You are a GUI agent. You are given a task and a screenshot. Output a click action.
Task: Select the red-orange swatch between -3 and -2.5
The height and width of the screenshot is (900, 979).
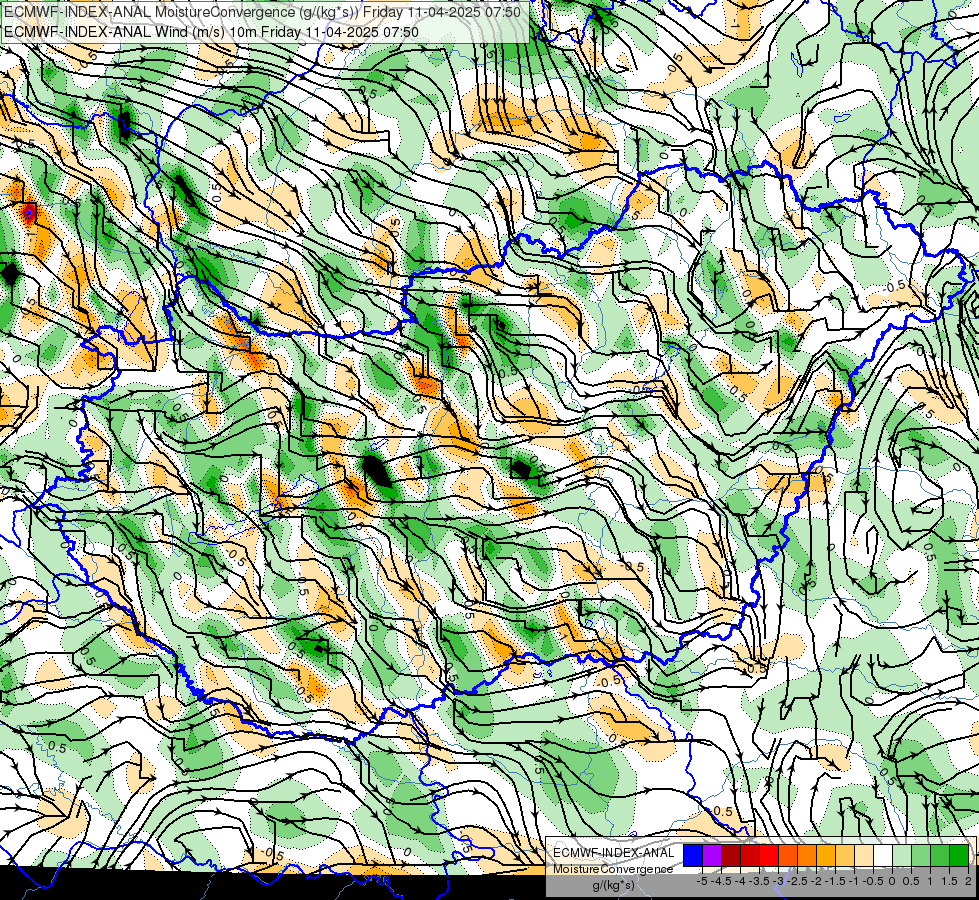pyautogui.click(x=788, y=855)
